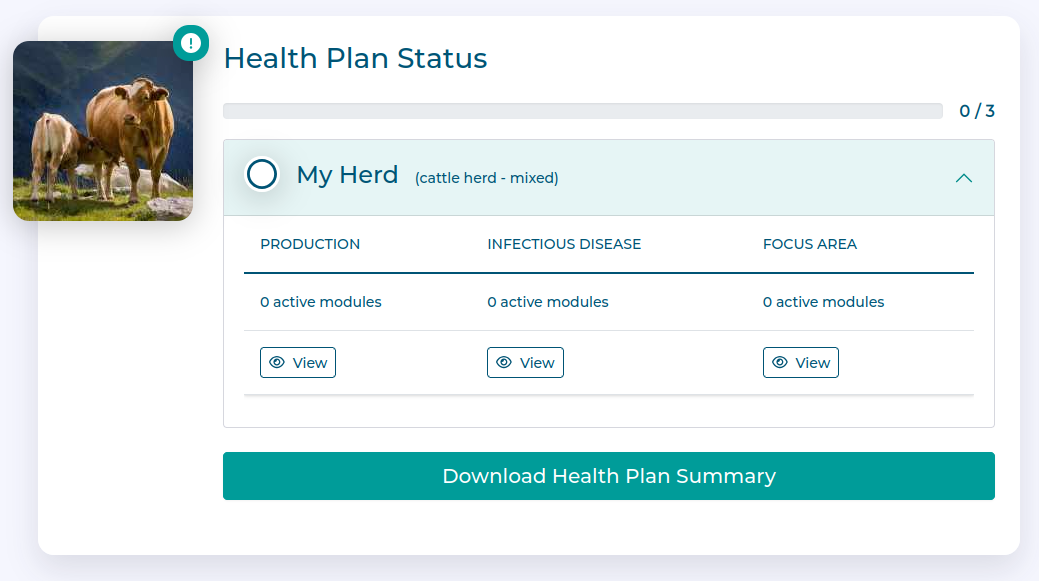The image size is (1039, 581).
Task: Click Focus Area's 0 active modules text
Action: pos(823,302)
